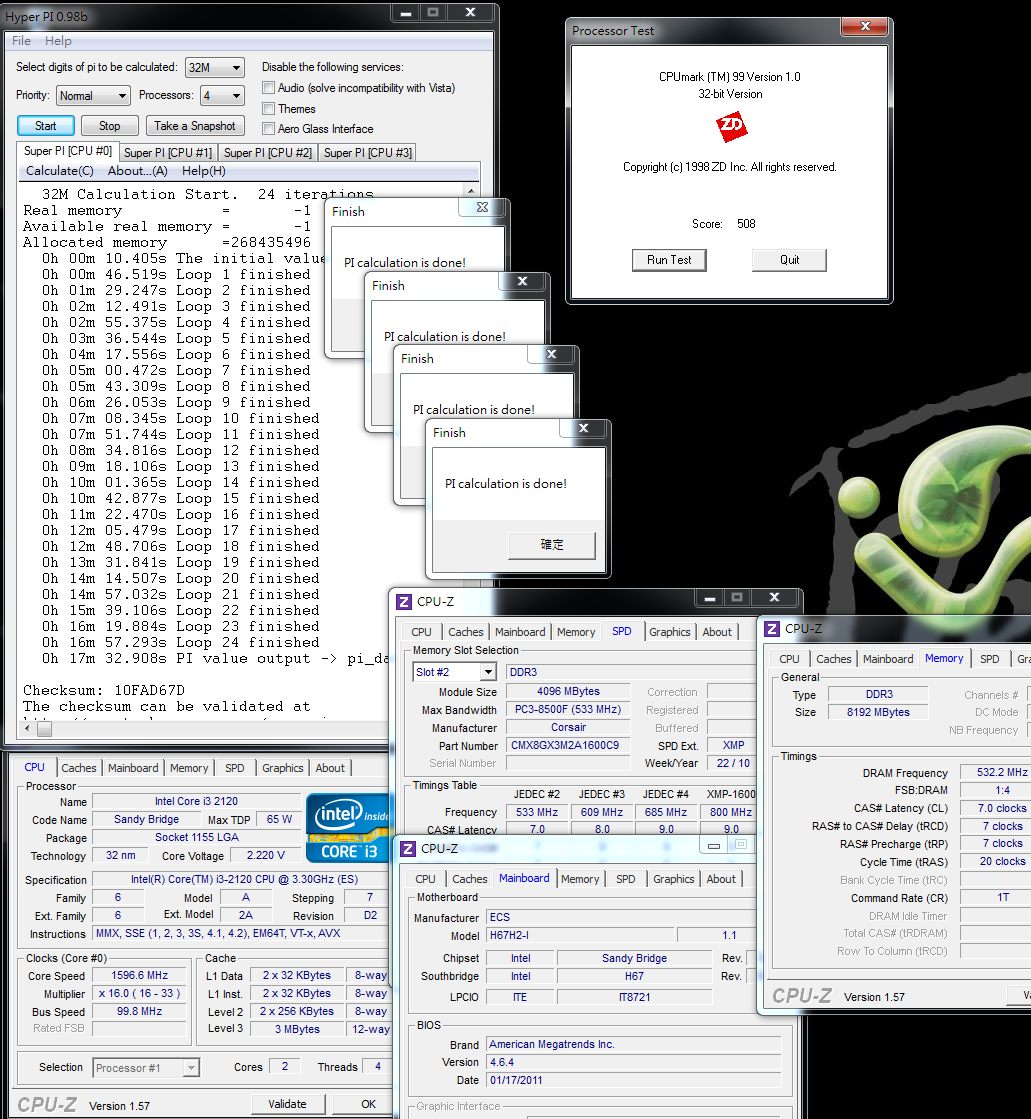
Task: Click the Stop button in Hyper PI
Action: 109,126
